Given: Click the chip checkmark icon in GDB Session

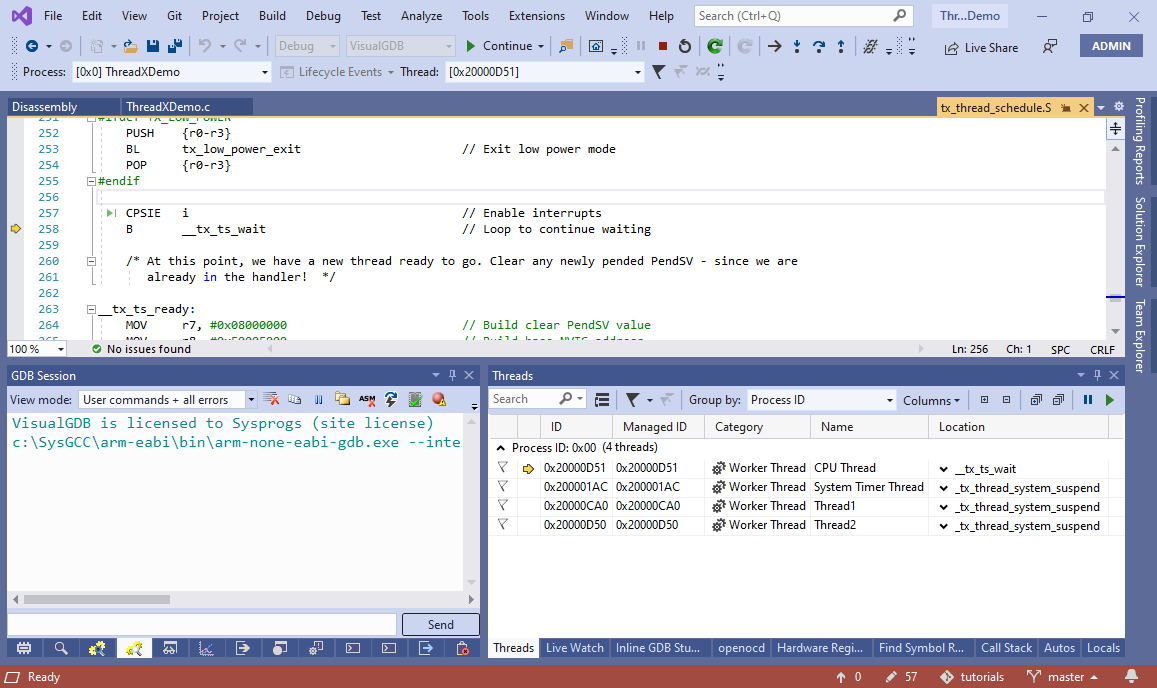Looking at the screenshot, I should (x=415, y=399).
